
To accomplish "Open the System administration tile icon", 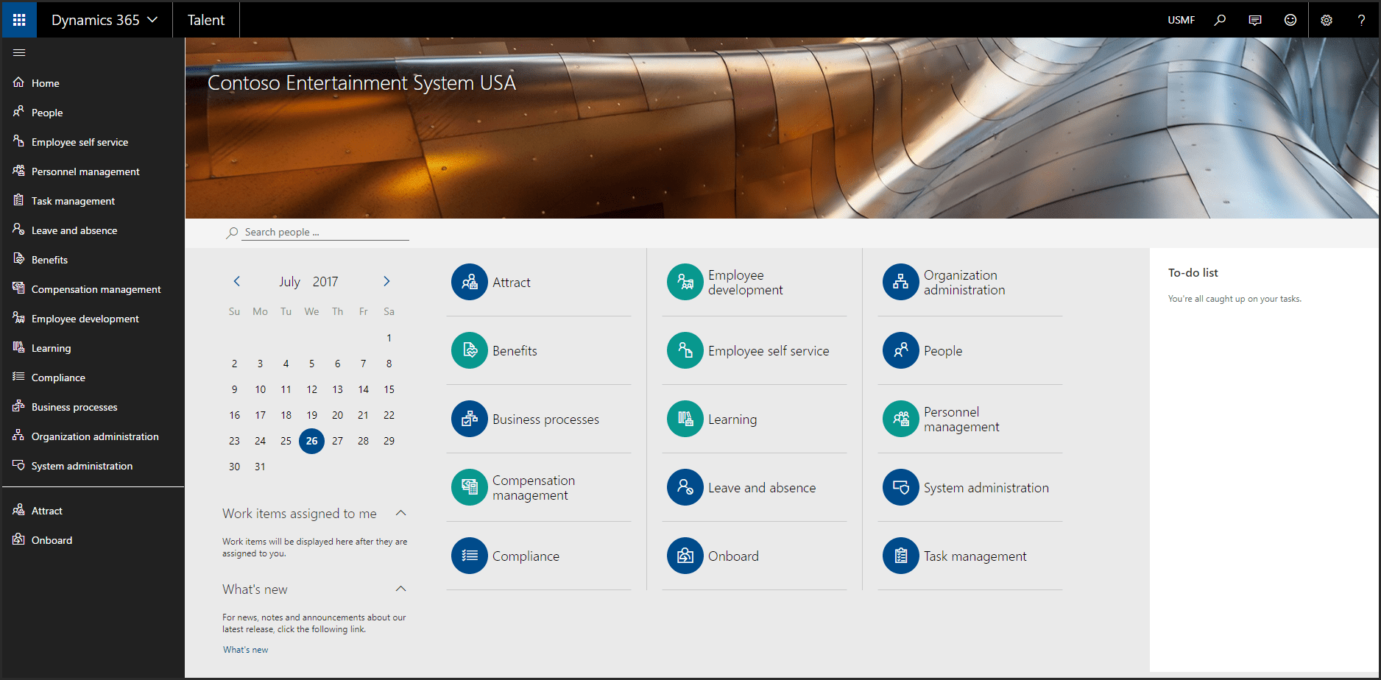I will pyautogui.click(x=901, y=488).
